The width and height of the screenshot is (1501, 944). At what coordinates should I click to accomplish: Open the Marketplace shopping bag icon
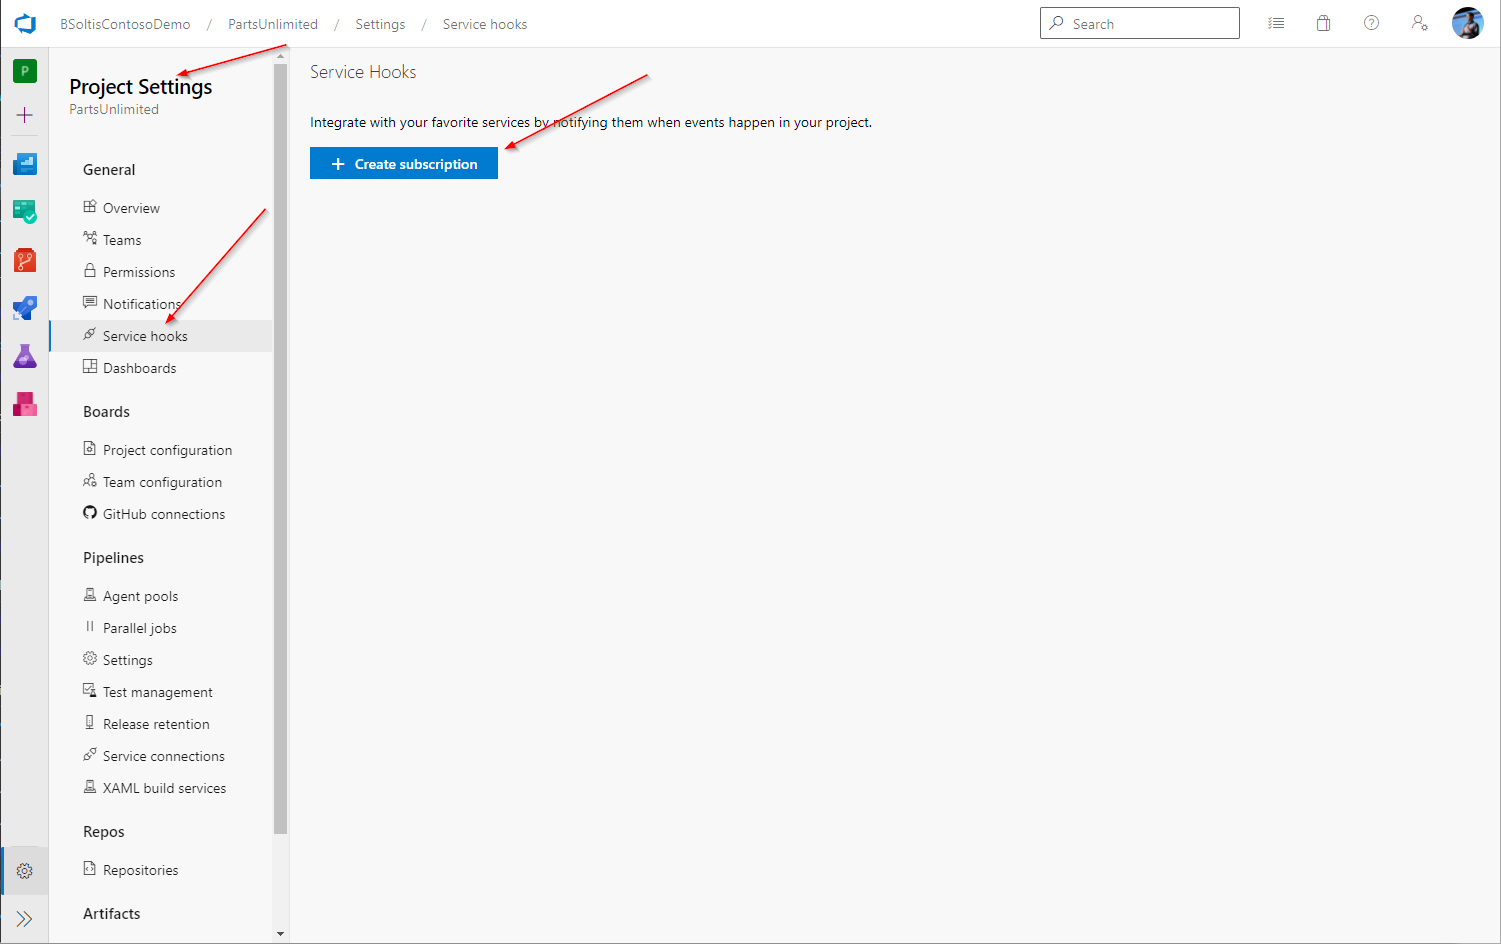pos(1323,23)
